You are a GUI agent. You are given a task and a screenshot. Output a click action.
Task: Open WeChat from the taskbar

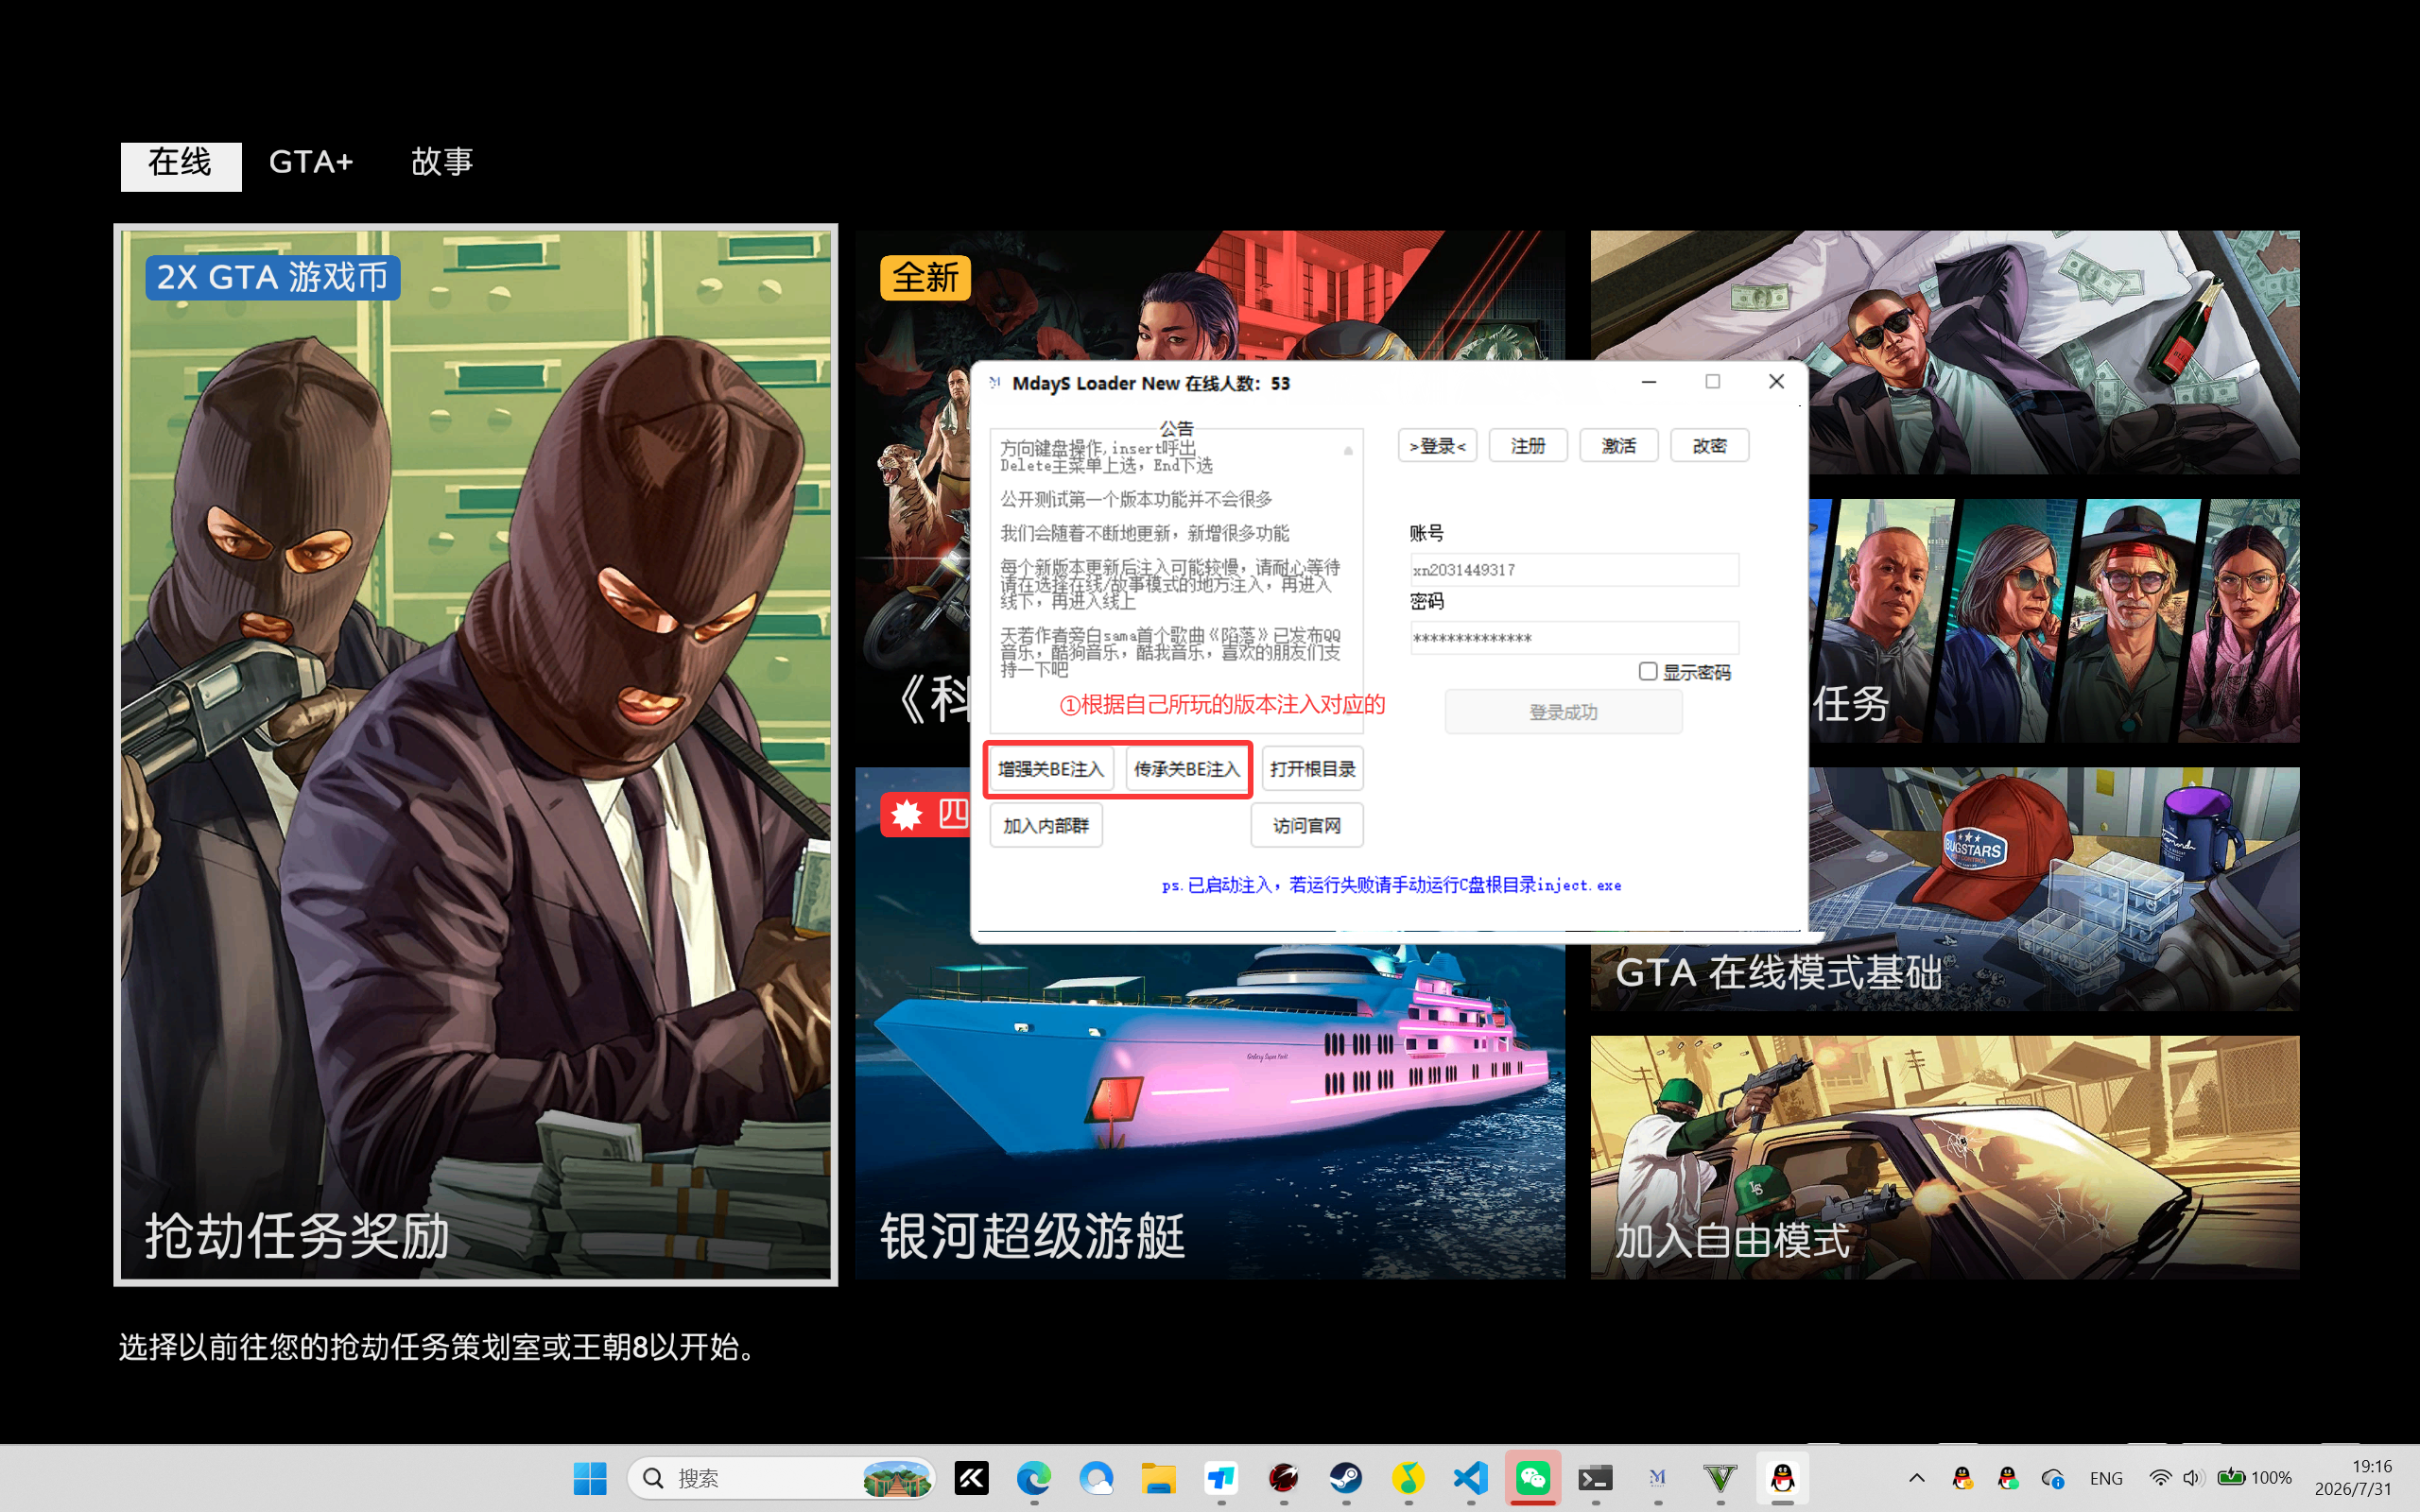point(1533,1478)
